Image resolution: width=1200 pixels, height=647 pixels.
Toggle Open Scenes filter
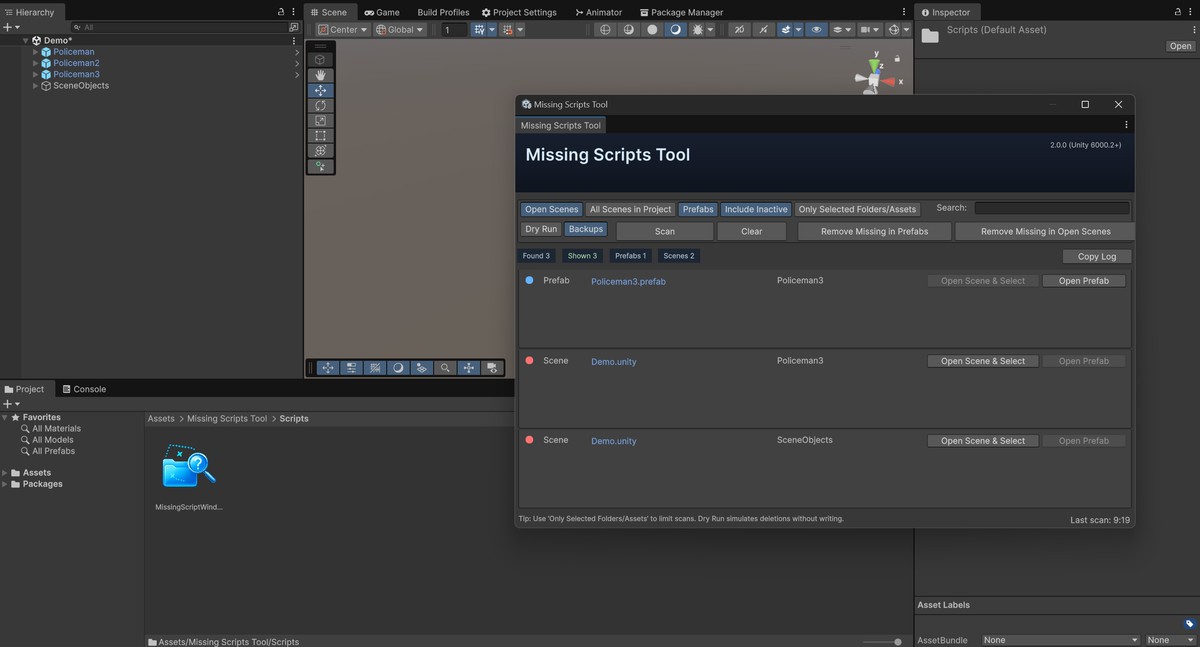coord(551,209)
